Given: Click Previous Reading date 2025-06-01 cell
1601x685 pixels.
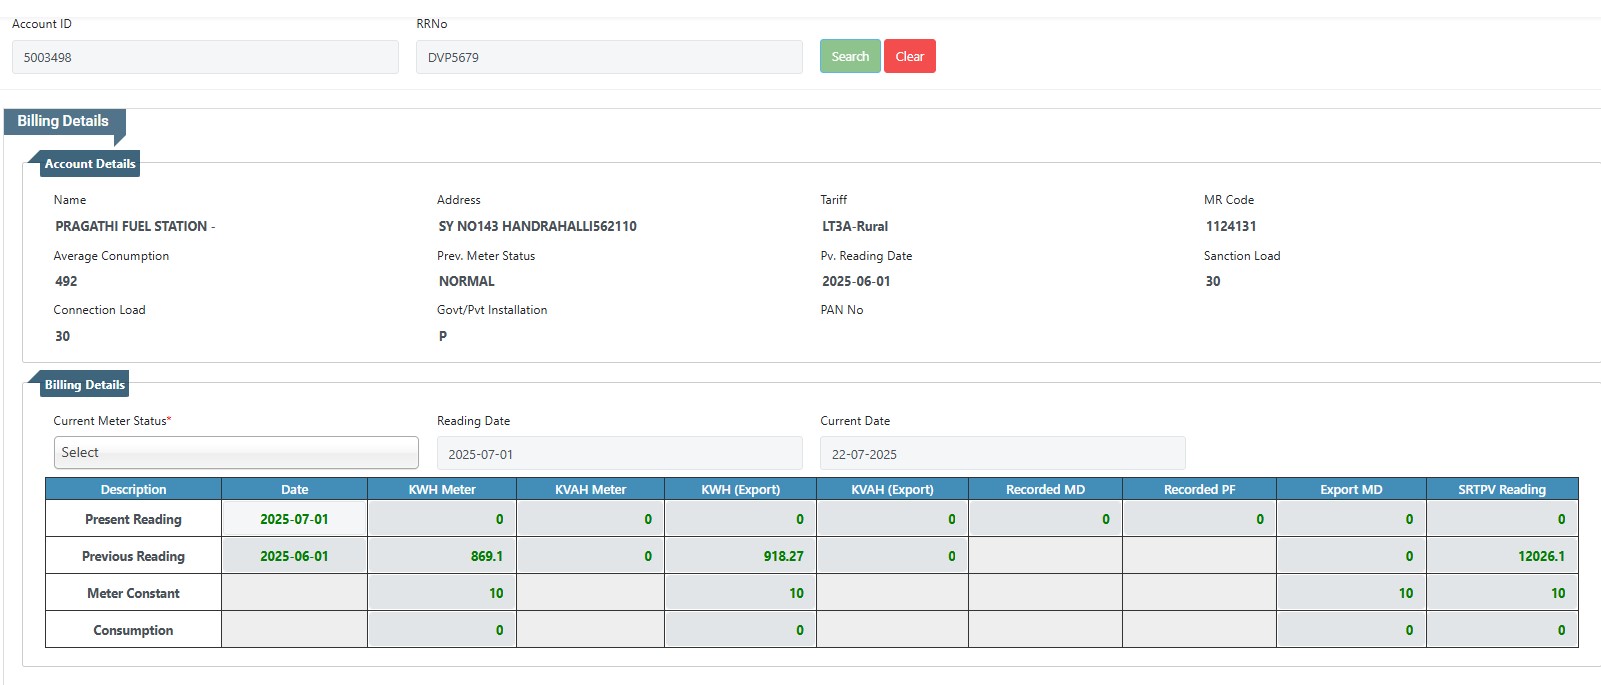Looking at the screenshot, I should tap(294, 556).
